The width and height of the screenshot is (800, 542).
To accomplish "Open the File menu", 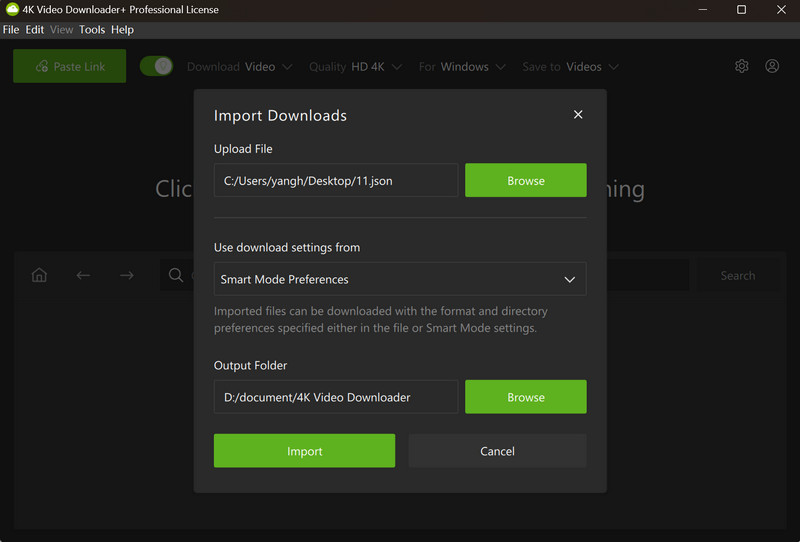I will 11,30.
